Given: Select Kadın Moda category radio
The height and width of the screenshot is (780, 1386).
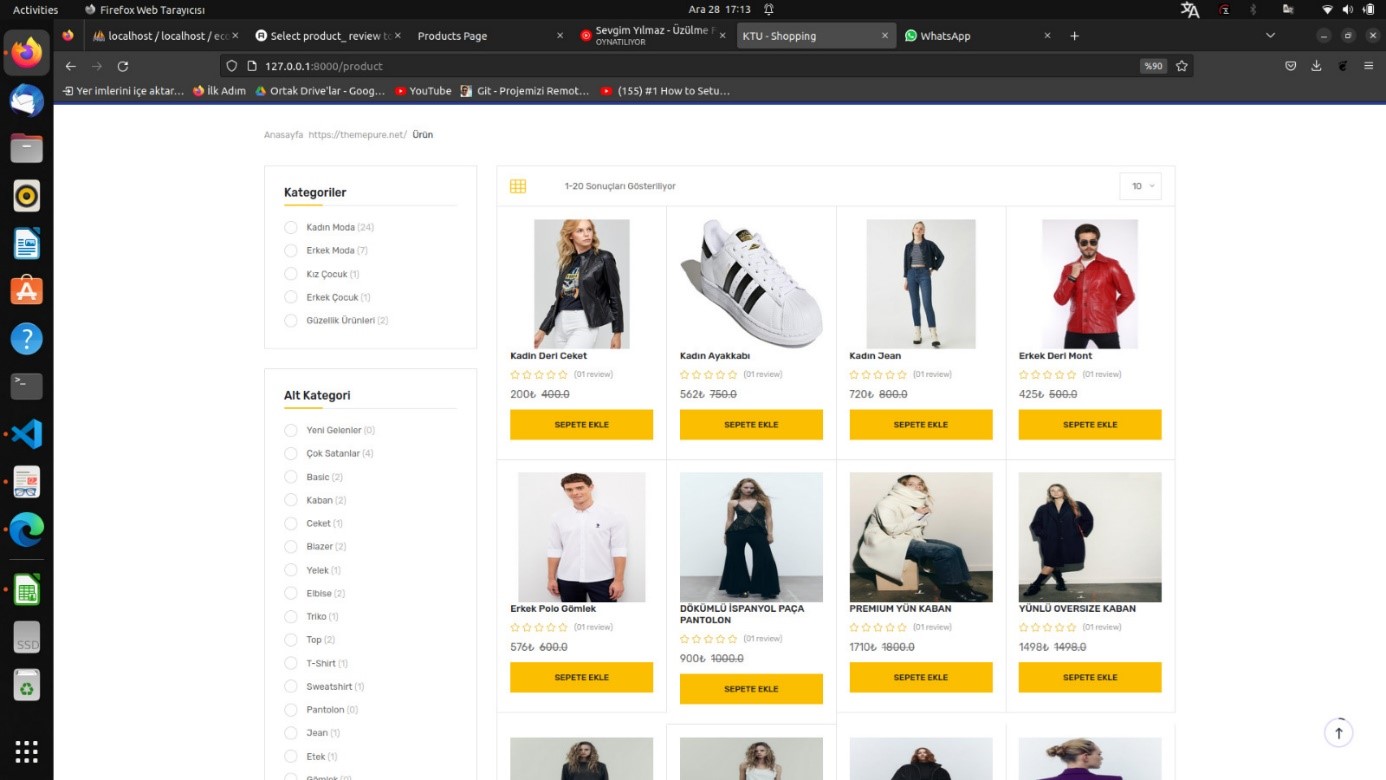Looking at the screenshot, I should [x=291, y=227].
